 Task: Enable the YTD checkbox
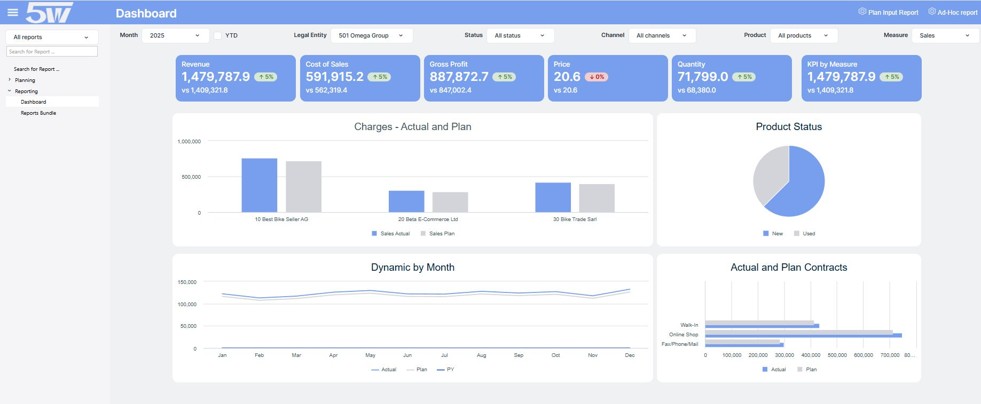[x=218, y=36]
